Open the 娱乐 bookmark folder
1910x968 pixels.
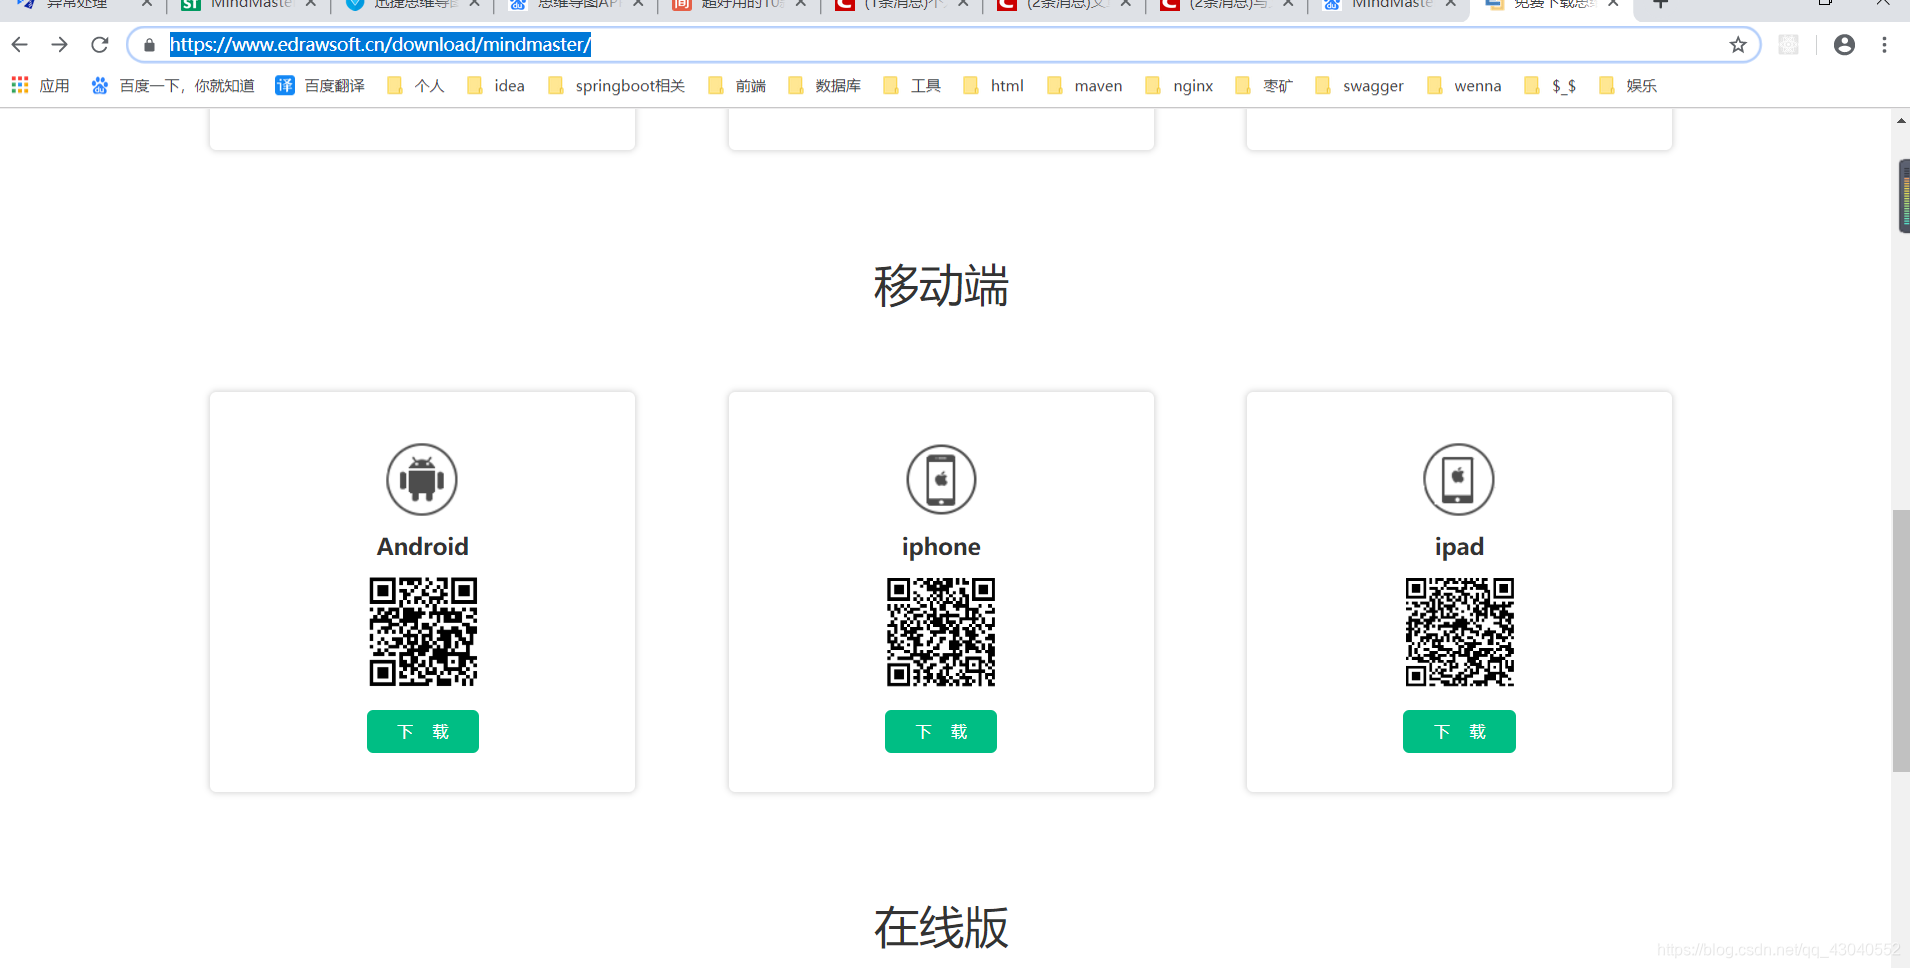(1628, 86)
